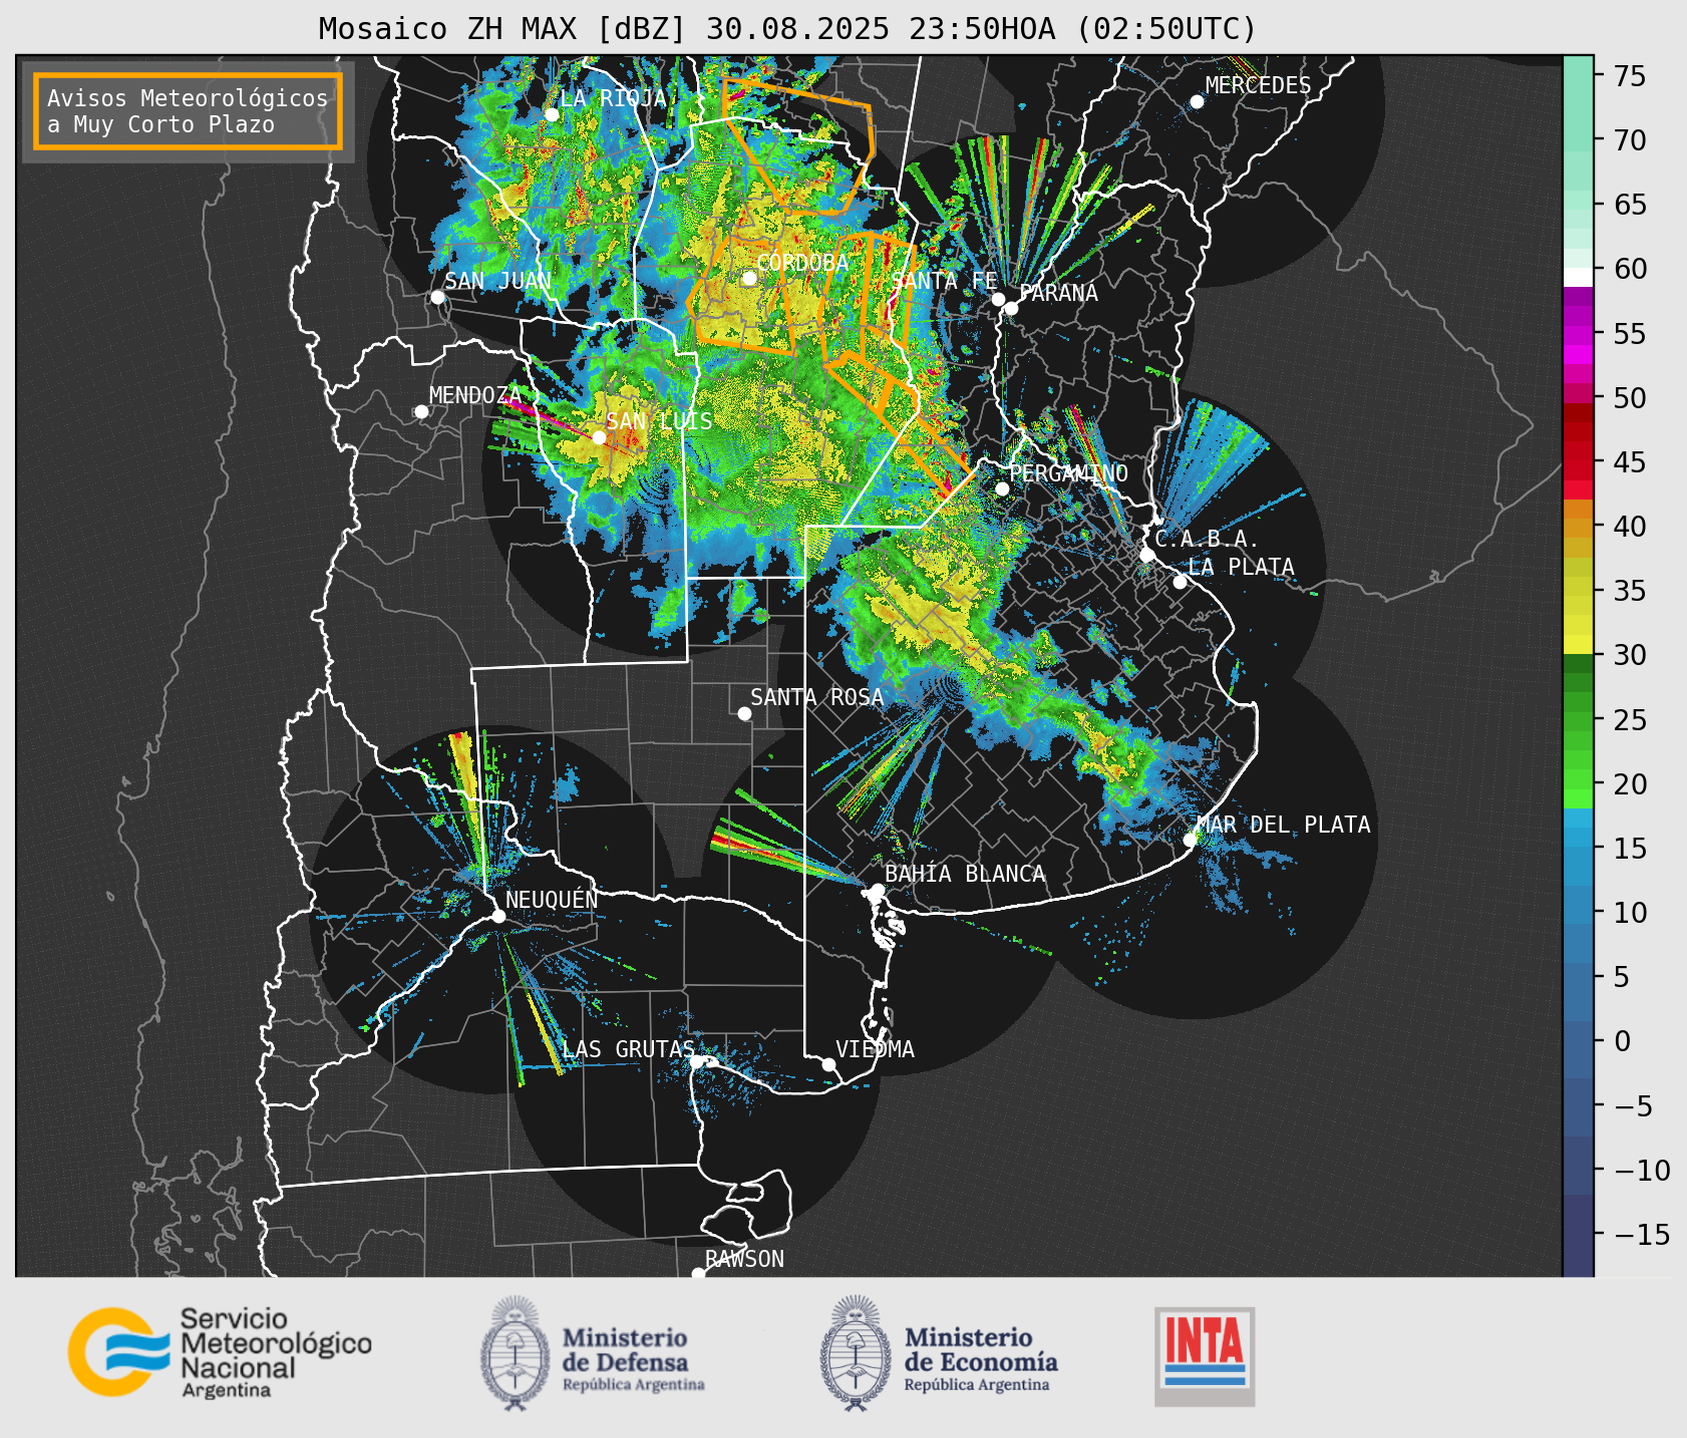Click the 60 dBZ white color band
This screenshot has height=1438, width=1687.
1578,277
